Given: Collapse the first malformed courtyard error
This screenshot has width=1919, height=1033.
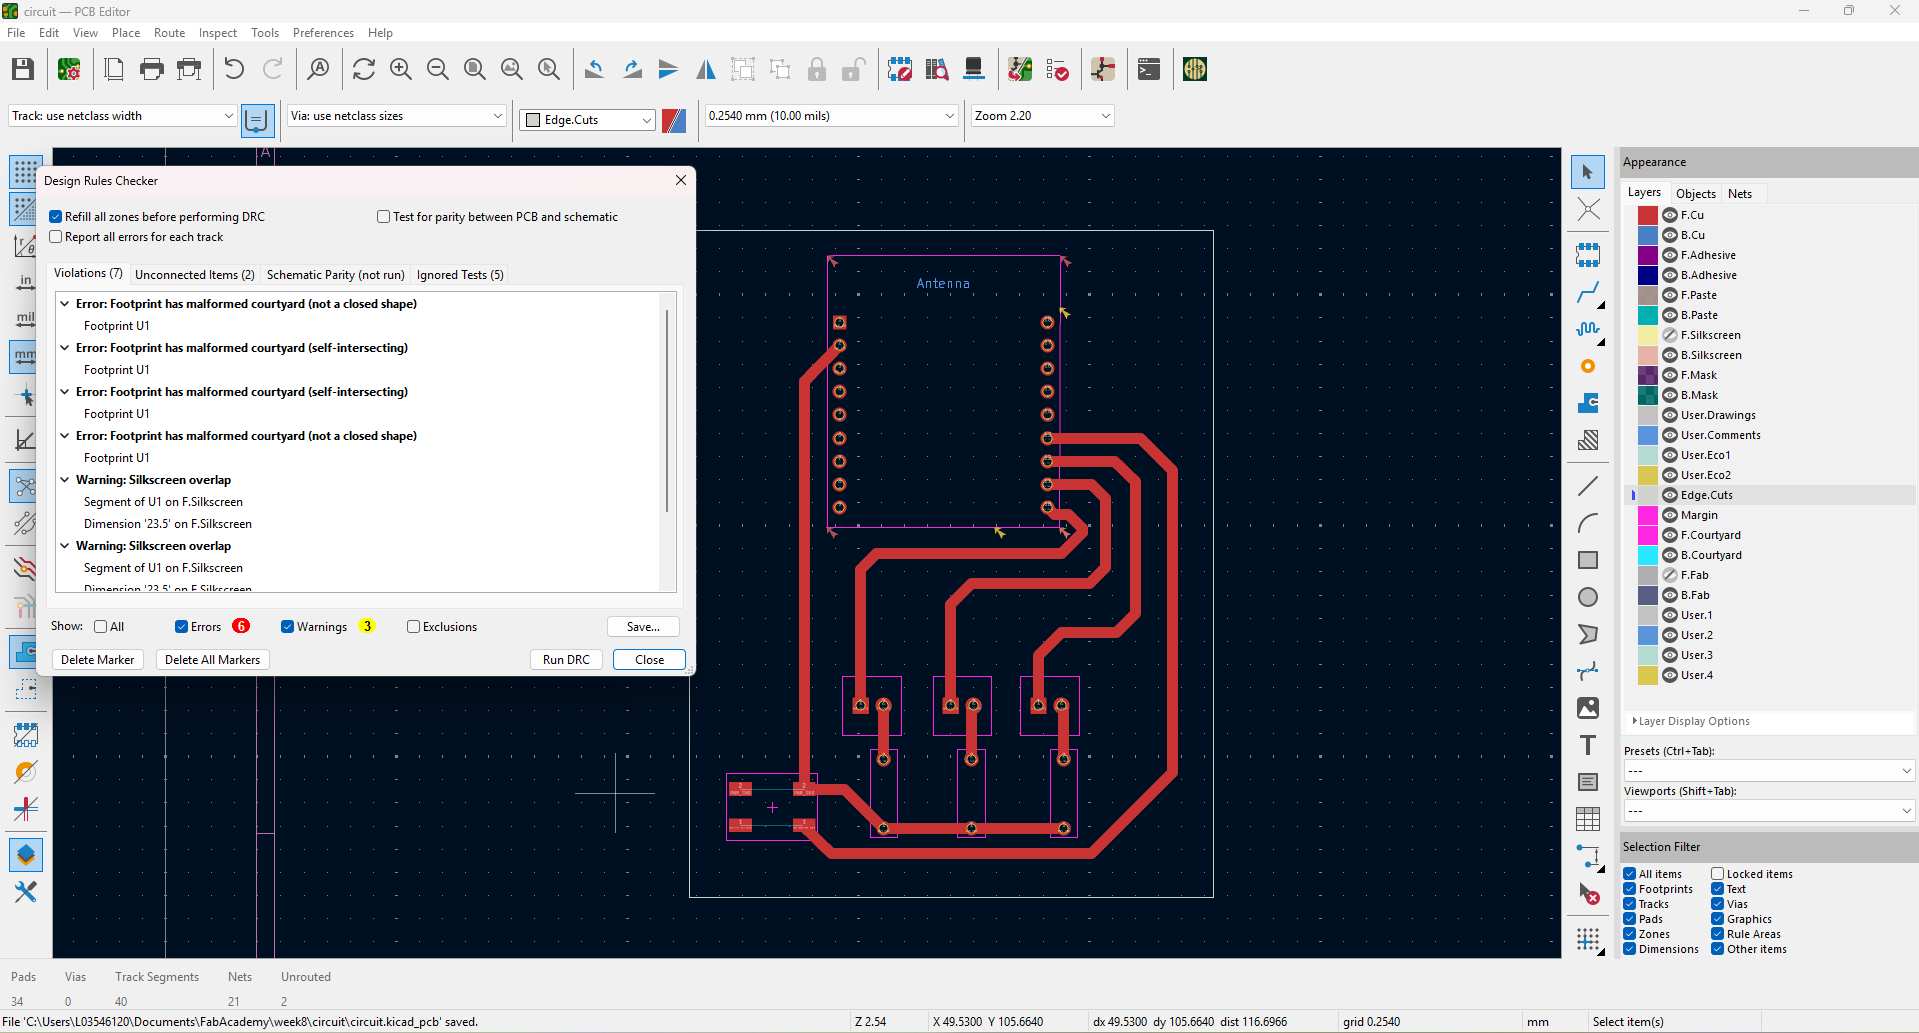Looking at the screenshot, I should pyautogui.click(x=65, y=304).
